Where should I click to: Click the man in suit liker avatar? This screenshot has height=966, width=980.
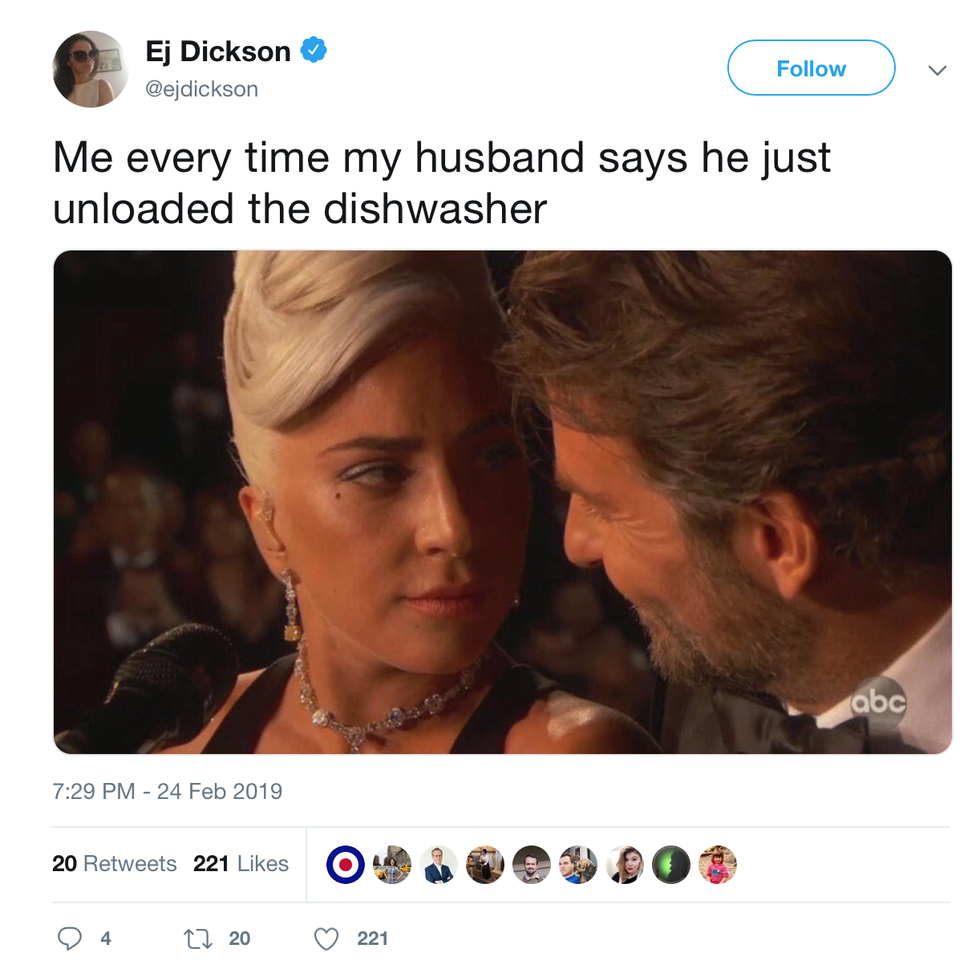(x=439, y=864)
